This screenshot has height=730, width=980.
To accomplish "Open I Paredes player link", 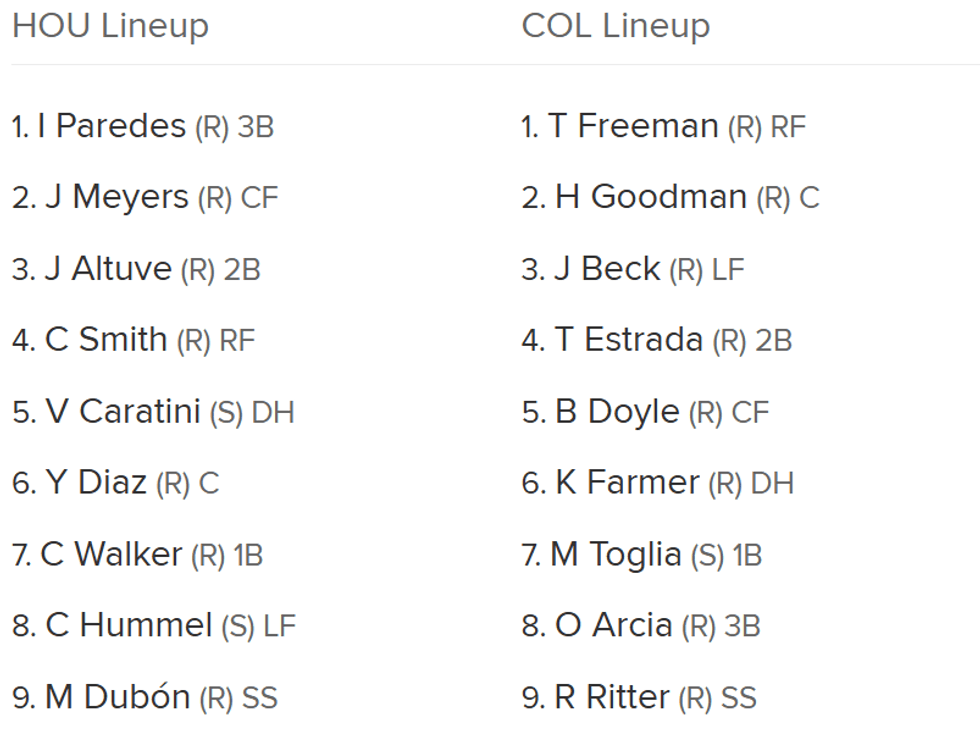I will (x=111, y=126).
